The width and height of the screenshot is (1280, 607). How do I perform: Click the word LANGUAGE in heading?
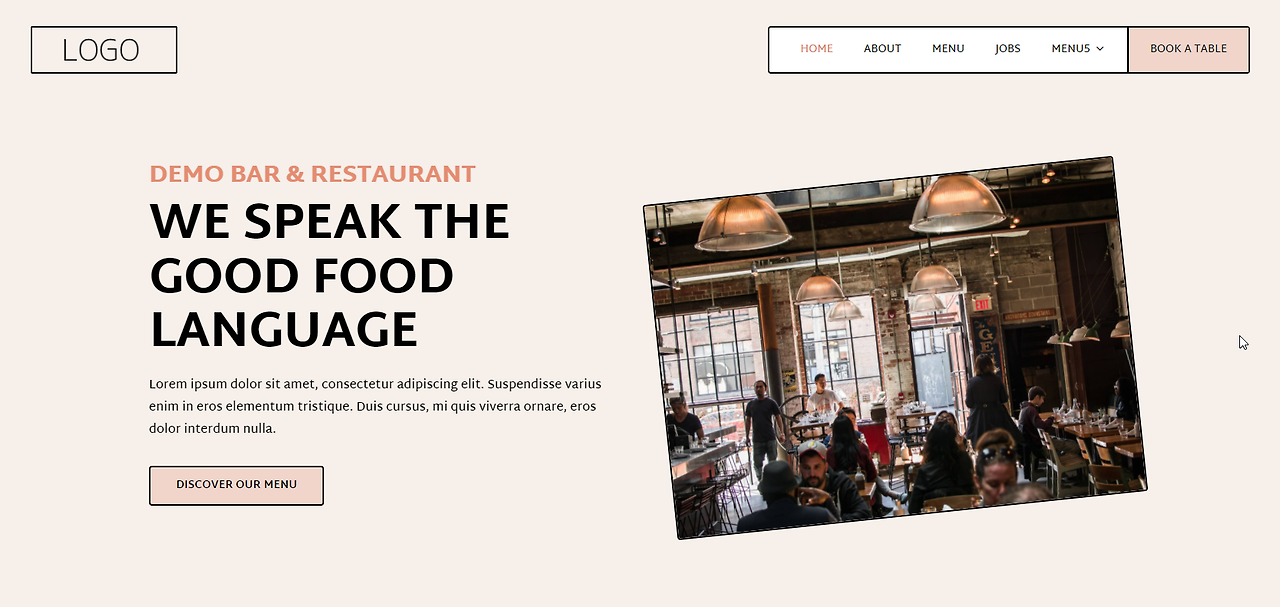tap(284, 331)
